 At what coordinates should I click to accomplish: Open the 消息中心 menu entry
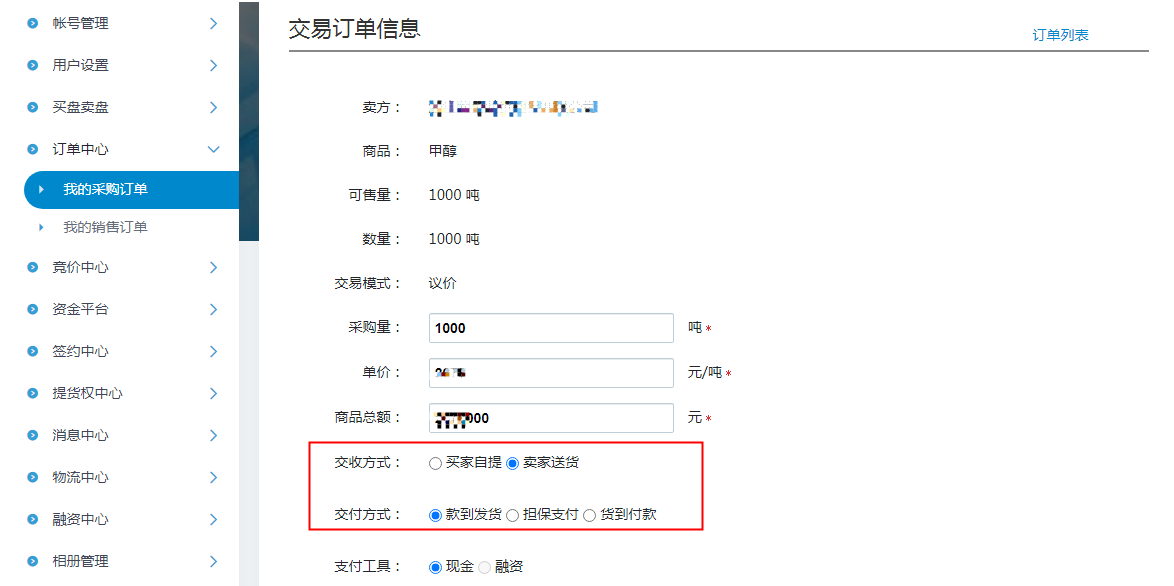pos(80,435)
